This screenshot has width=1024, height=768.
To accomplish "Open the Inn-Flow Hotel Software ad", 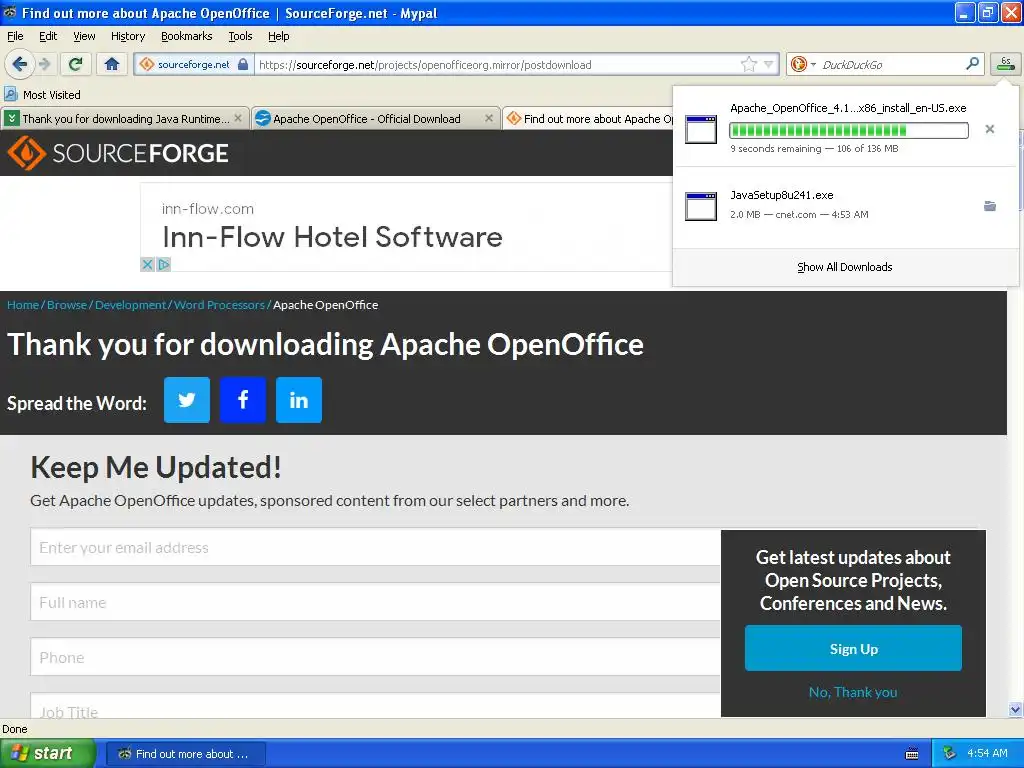I will pyautogui.click(x=332, y=236).
